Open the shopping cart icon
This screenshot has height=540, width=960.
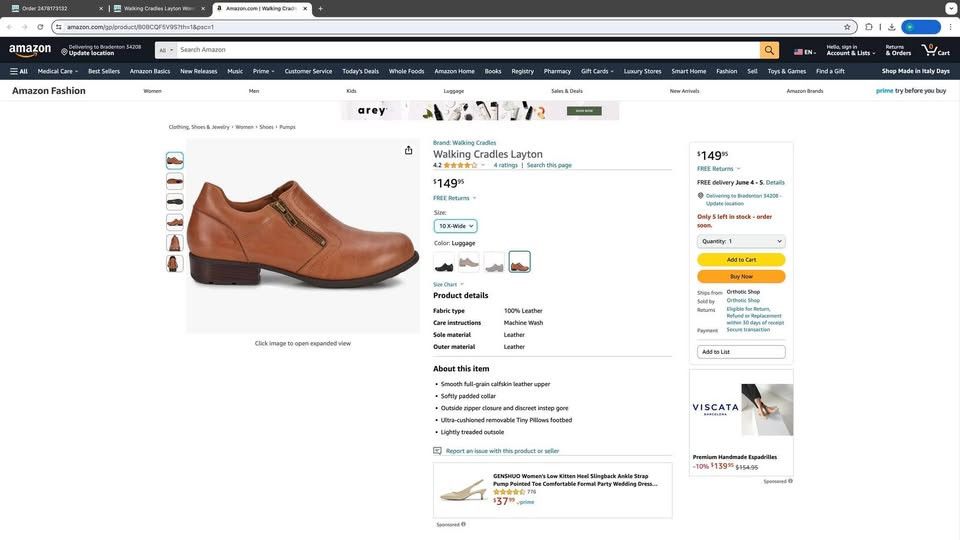coord(936,50)
